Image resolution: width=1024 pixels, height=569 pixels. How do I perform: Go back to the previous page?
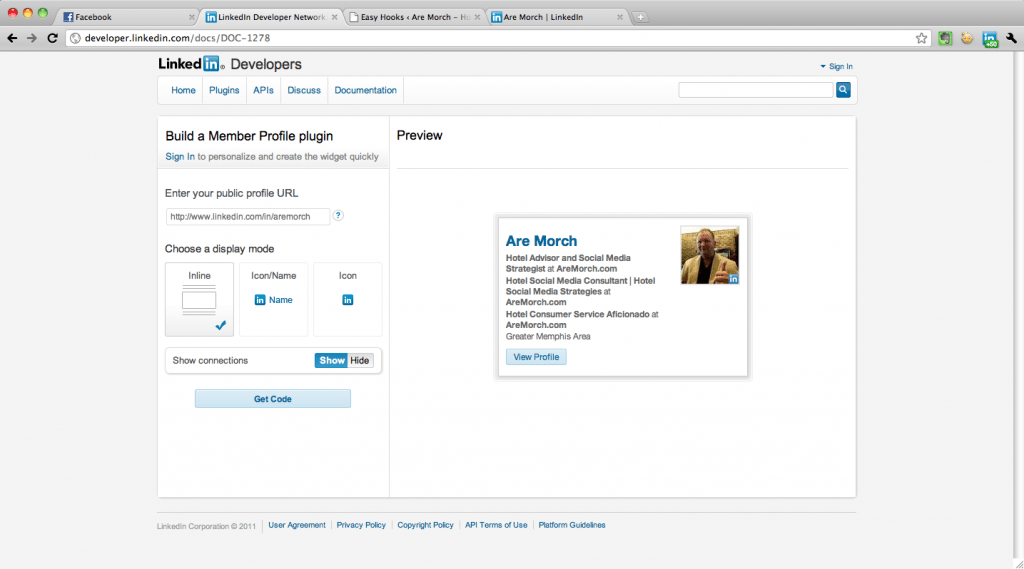coord(12,38)
